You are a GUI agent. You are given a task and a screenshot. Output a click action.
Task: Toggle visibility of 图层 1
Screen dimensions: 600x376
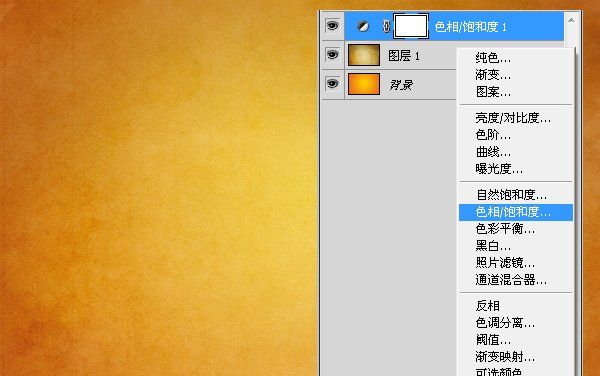click(x=332, y=55)
